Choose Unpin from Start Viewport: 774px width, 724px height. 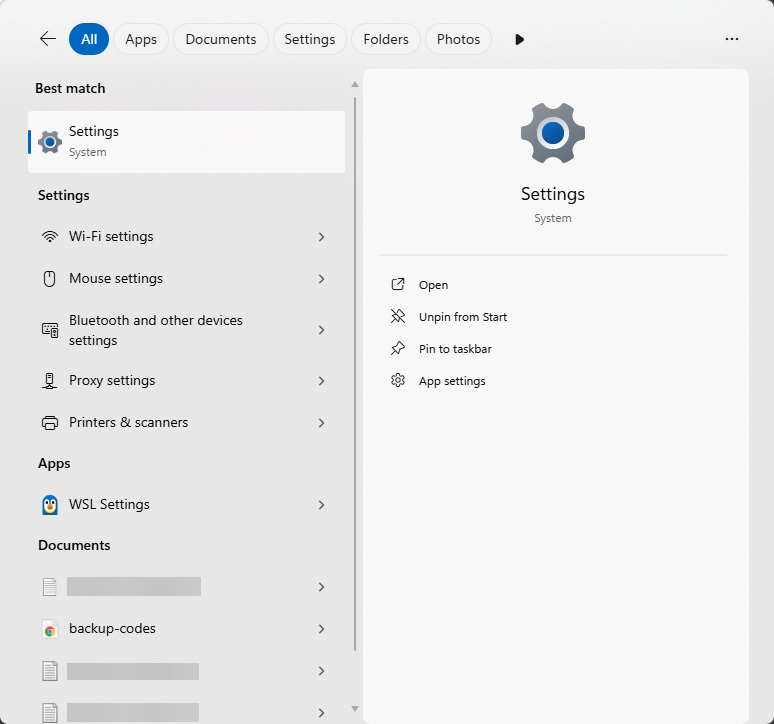(x=463, y=317)
